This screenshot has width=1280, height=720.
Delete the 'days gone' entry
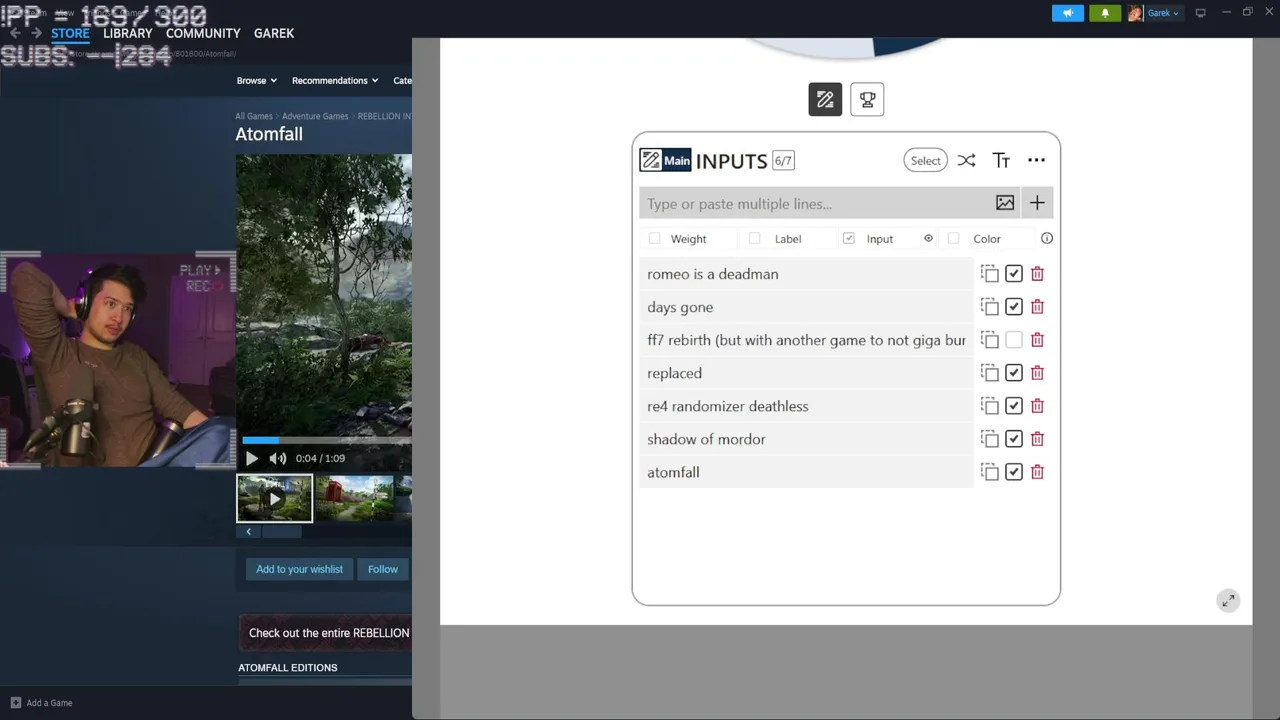(1037, 306)
